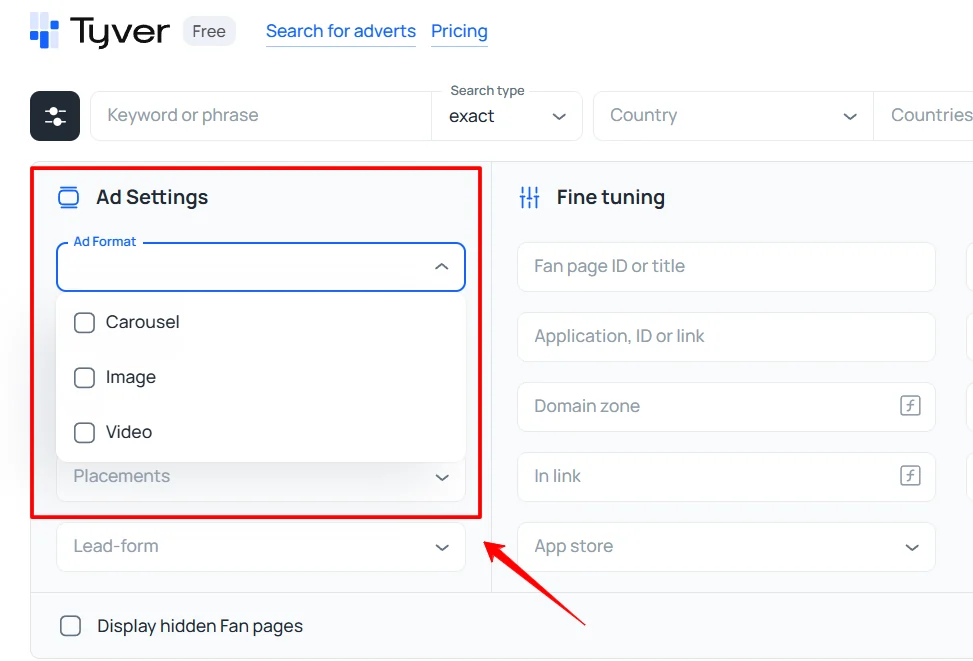The height and width of the screenshot is (661, 973).
Task: Enable the Video ad format option
Action: click(84, 432)
